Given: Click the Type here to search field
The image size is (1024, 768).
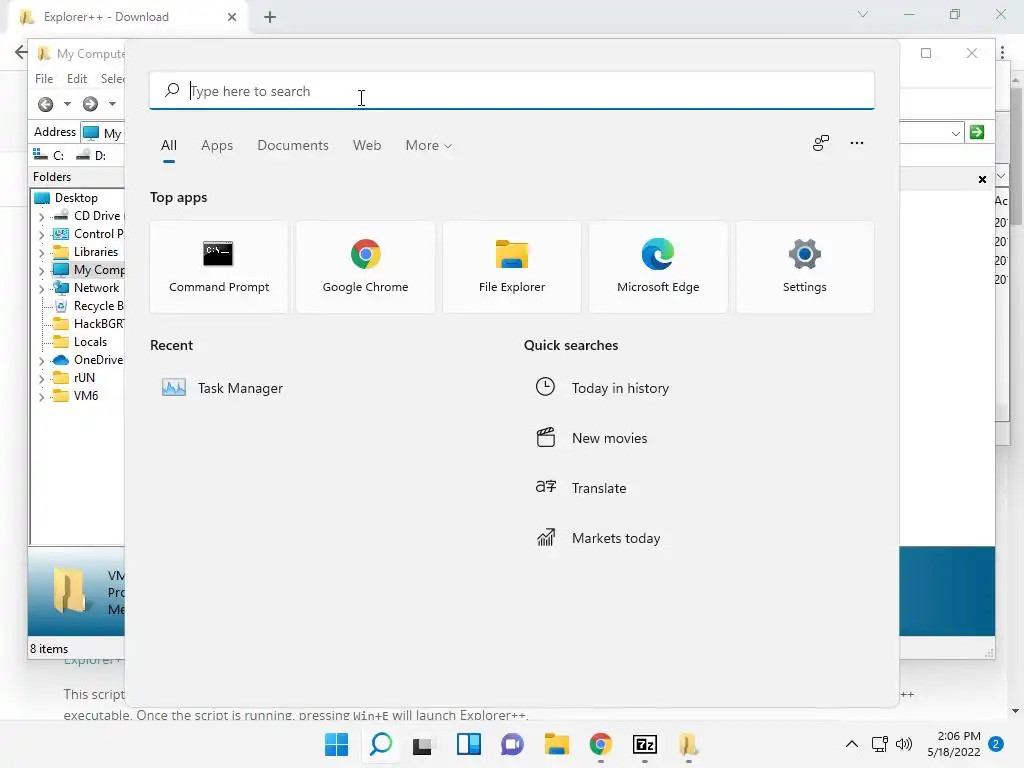Looking at the screenshot, I should pyautogui.click(x=512, y=91).
